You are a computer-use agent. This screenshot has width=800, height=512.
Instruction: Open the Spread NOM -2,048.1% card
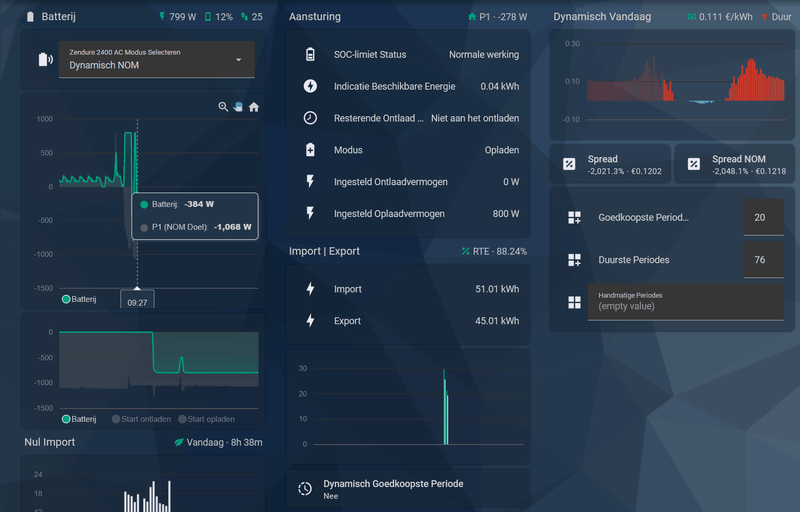pos(735,164)
